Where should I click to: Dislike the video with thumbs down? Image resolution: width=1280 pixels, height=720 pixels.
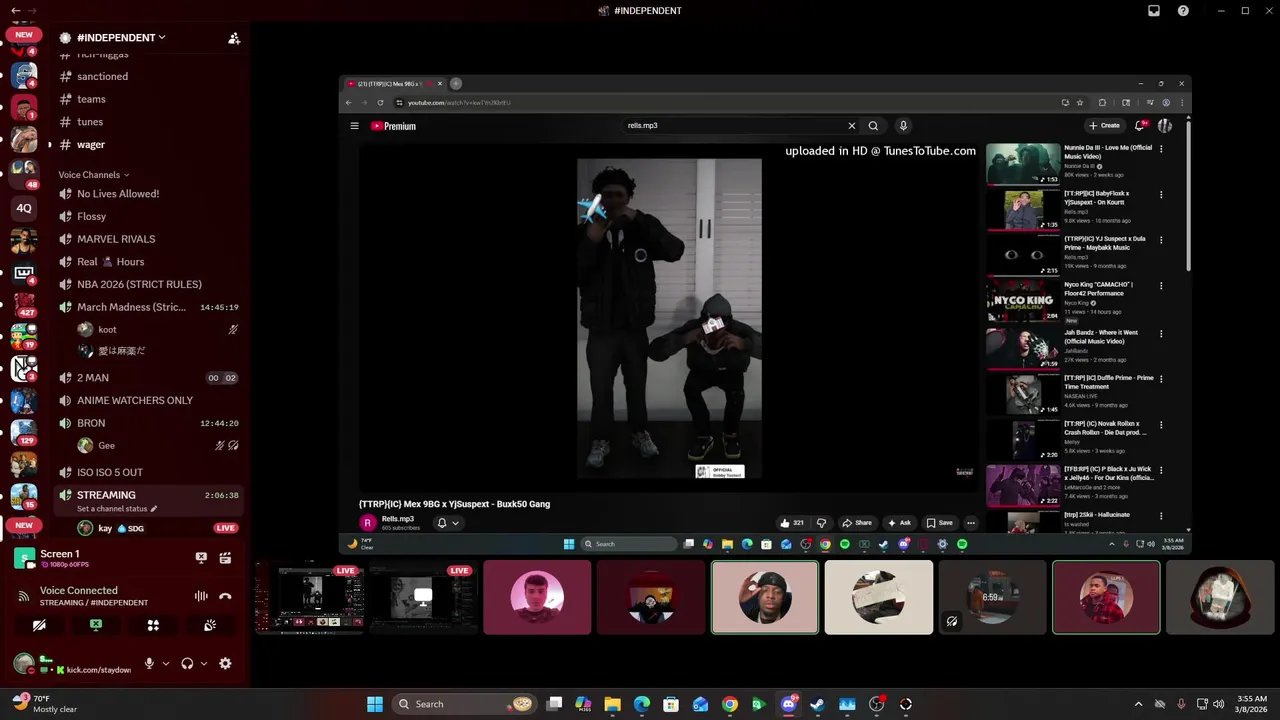point(821,523)
